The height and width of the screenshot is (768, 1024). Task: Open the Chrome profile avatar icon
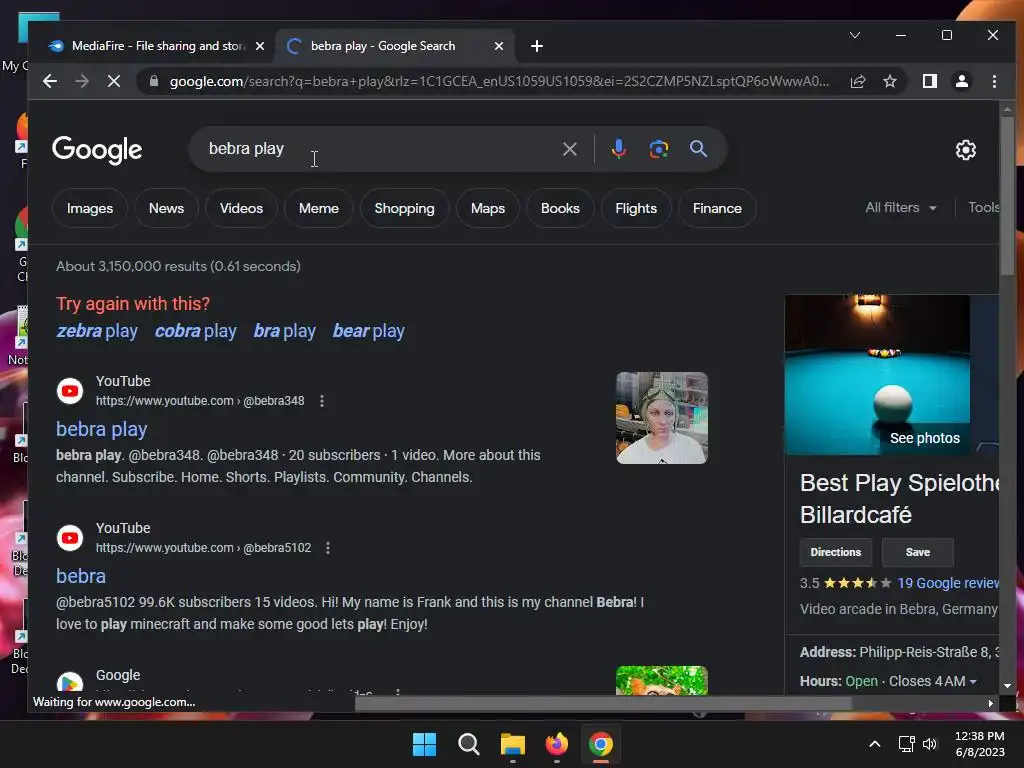pos(961,81)
